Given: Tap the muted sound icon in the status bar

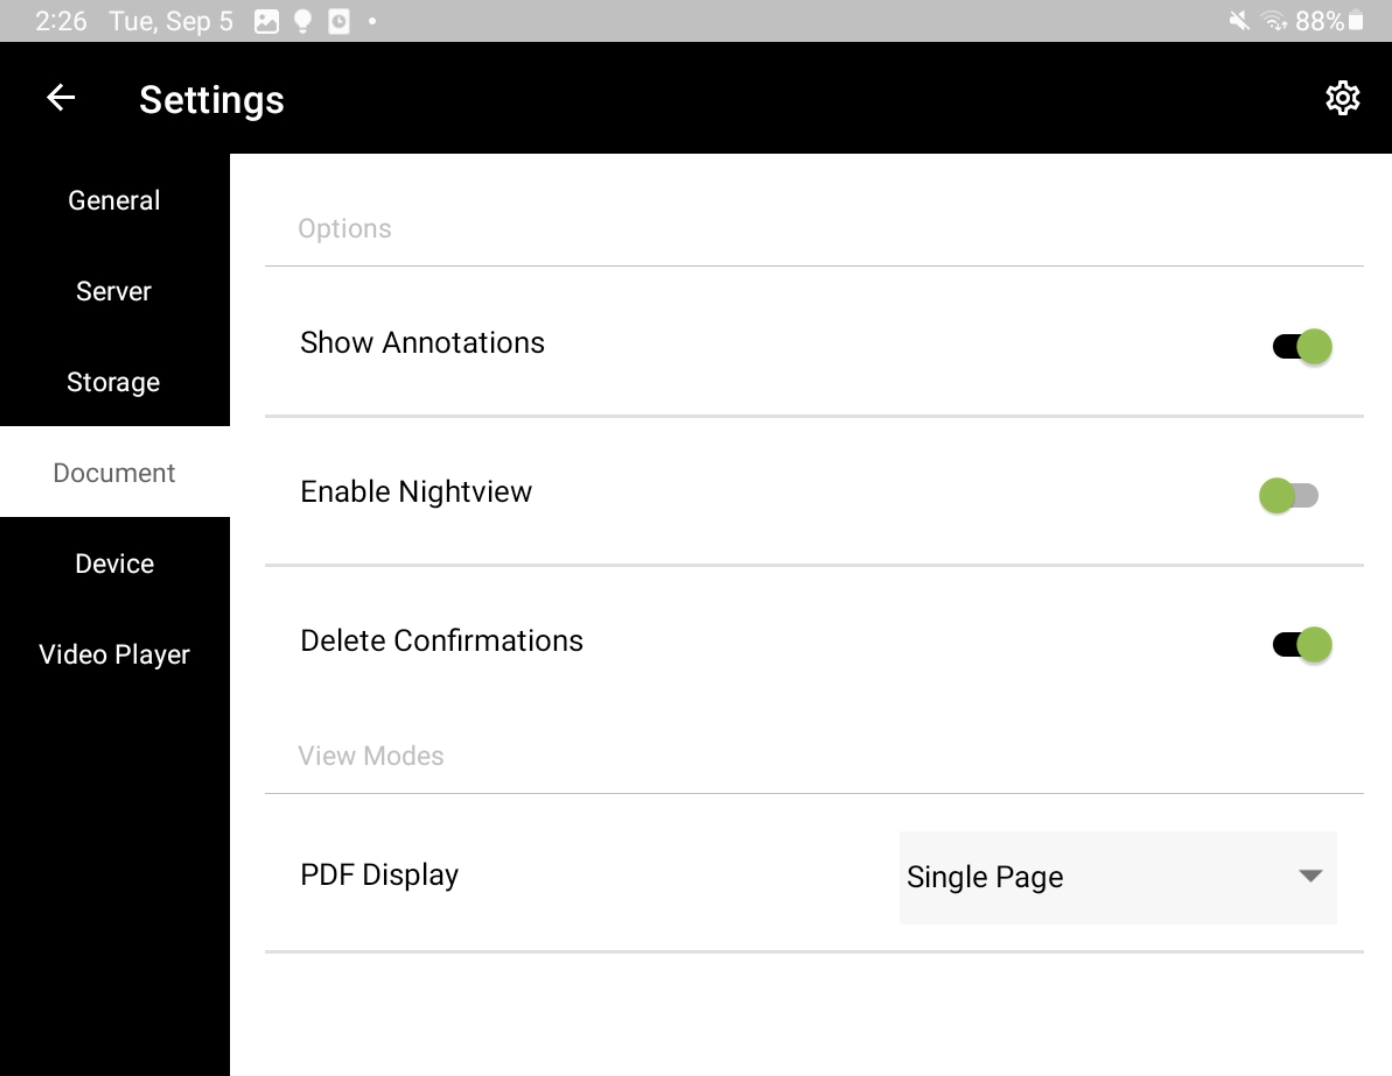Looking at the screenshot, I should click(1239, 21).
